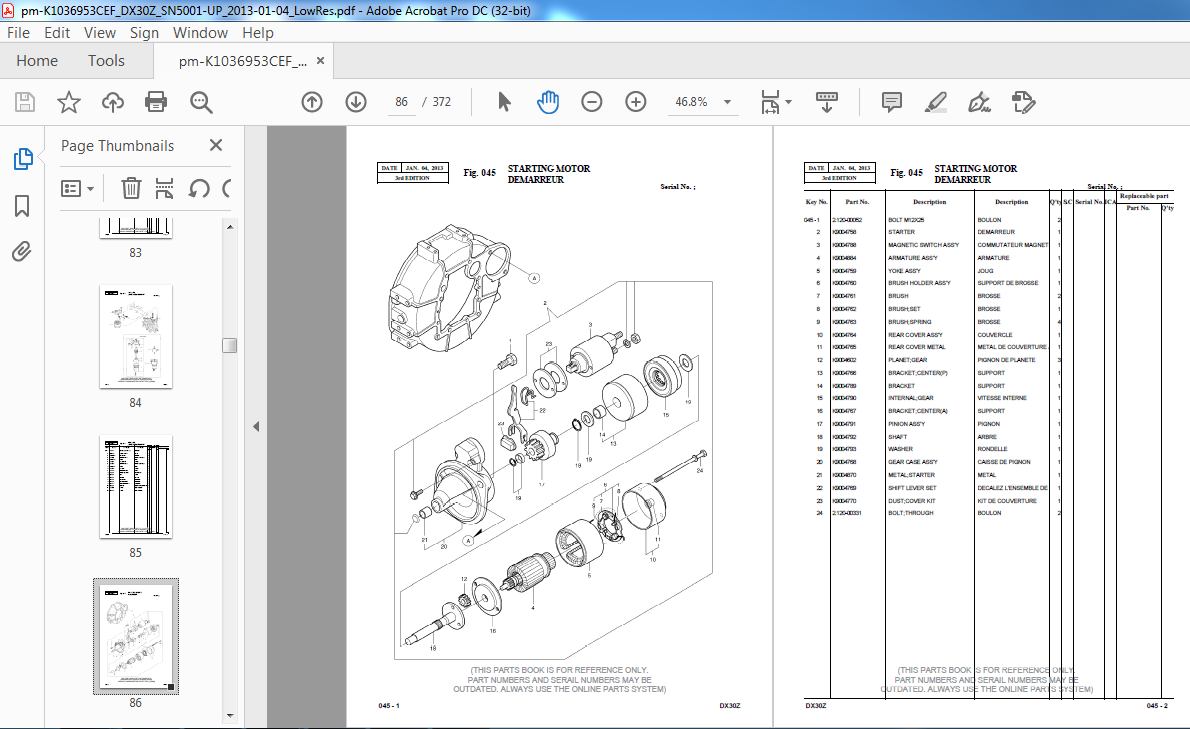Image resolution: width=1190 pixels, height=729 pixels.
Task: Click GEAR CASE ASS'Y description row
Action: (913, 462)
